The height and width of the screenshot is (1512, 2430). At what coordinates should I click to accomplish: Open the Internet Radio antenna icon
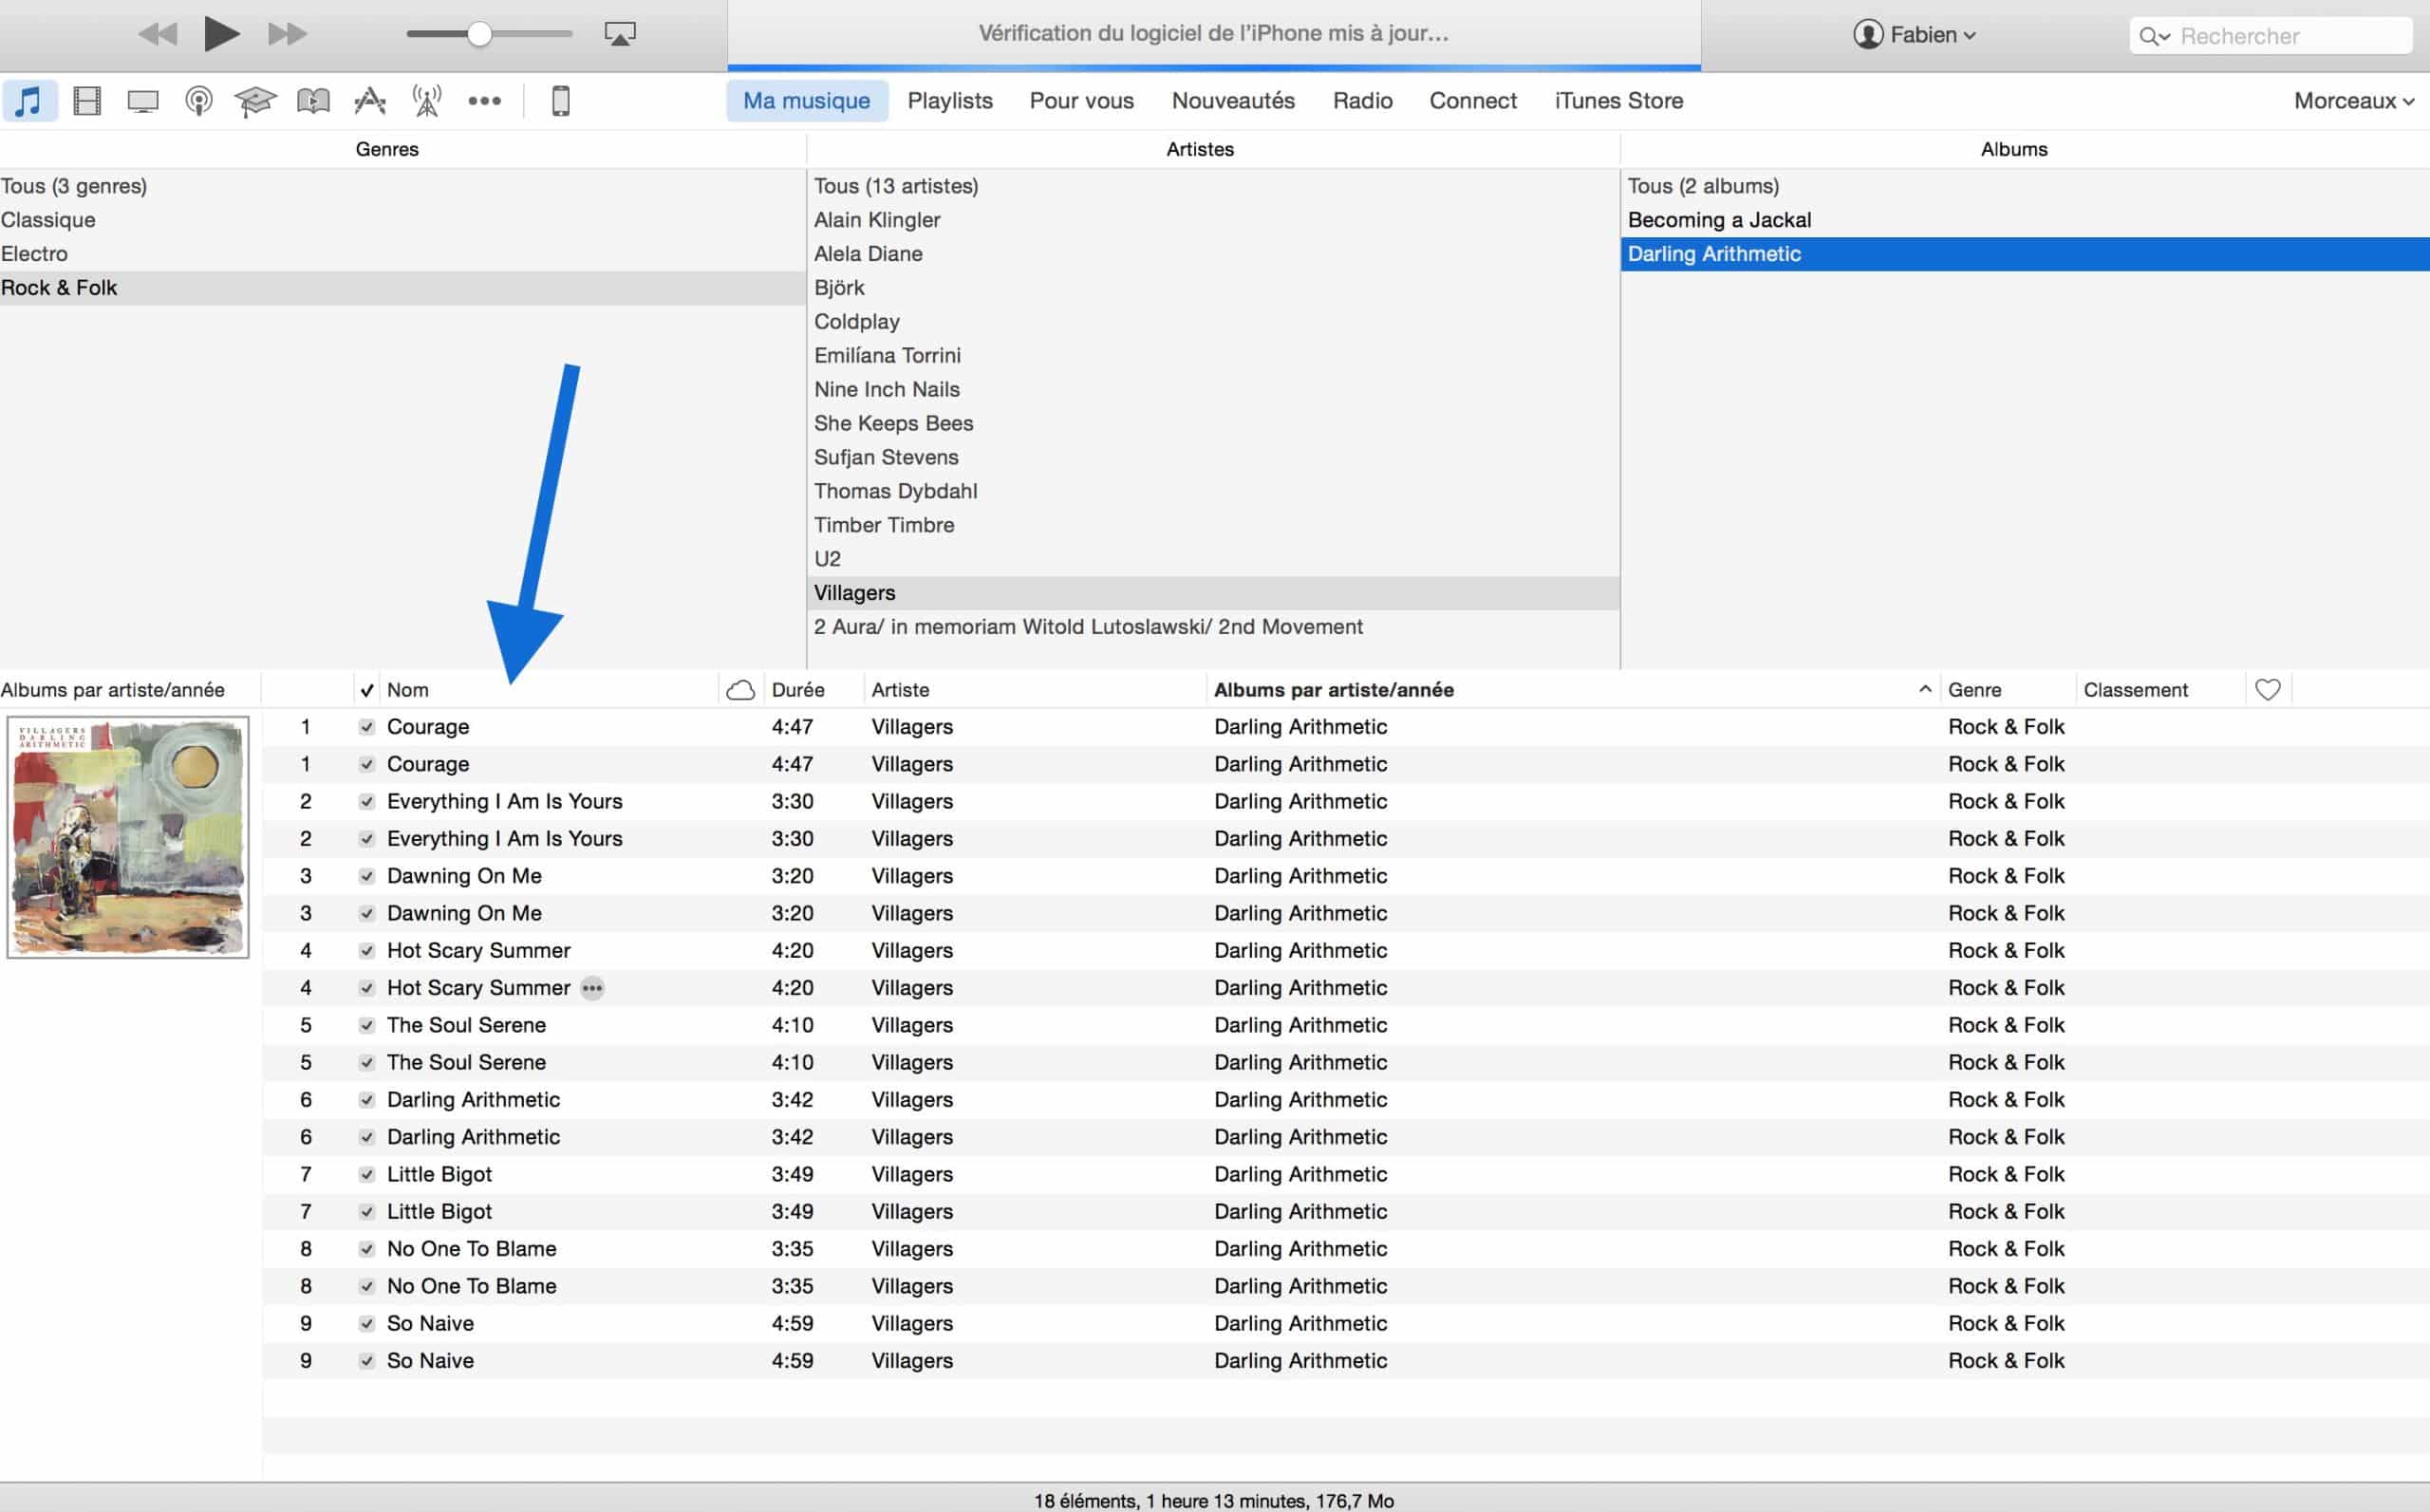(427, 101)
